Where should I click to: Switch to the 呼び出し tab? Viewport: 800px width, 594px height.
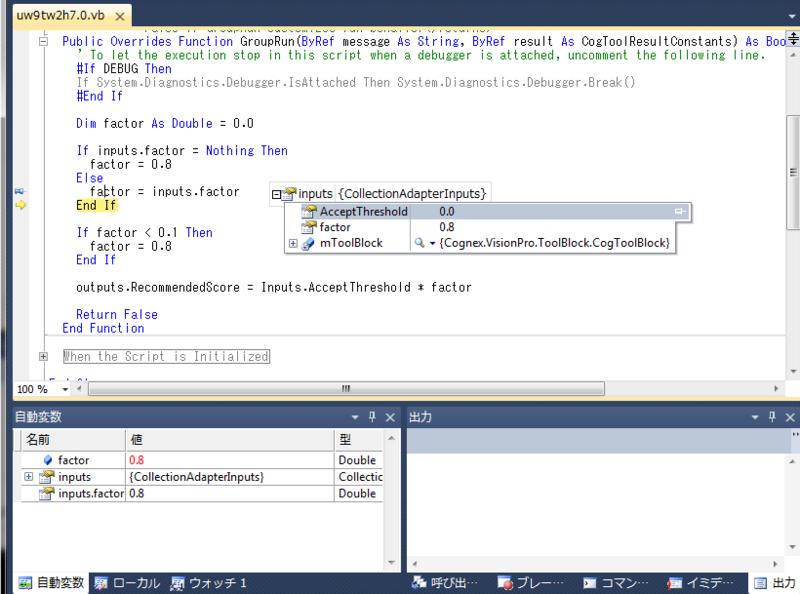(445, 583)
